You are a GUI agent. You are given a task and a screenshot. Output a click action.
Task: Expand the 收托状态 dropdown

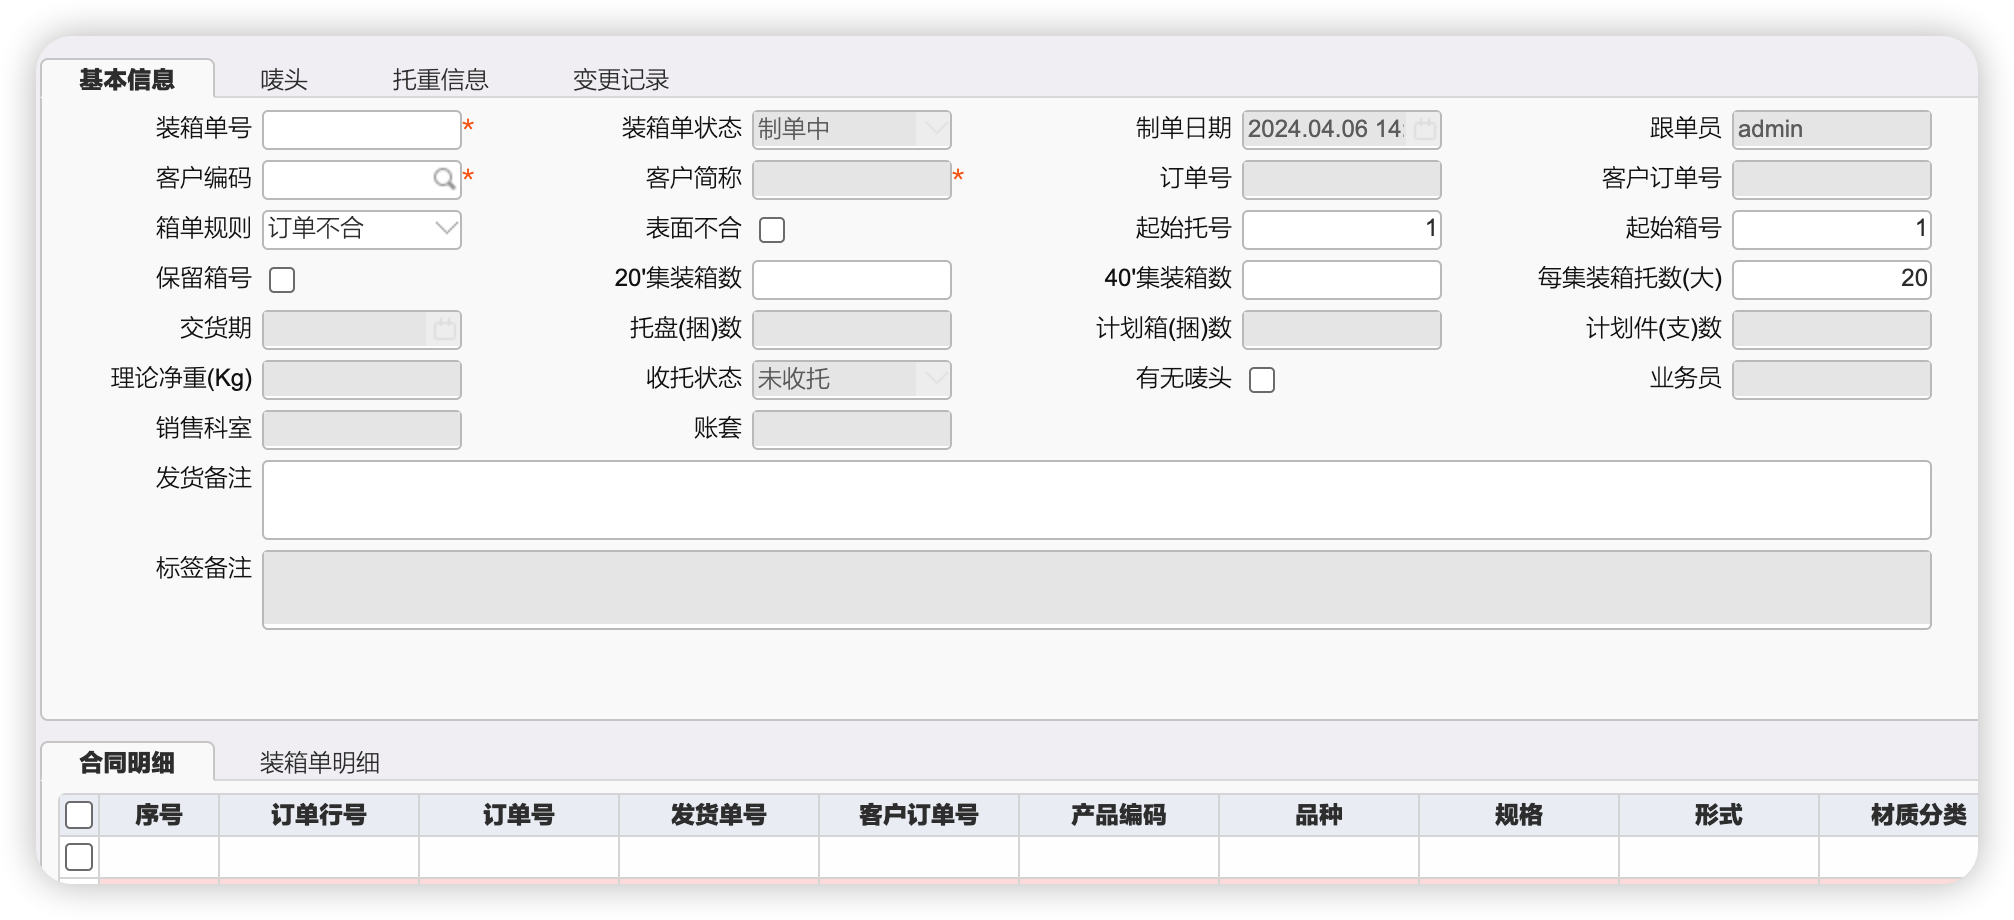(936, 379)
